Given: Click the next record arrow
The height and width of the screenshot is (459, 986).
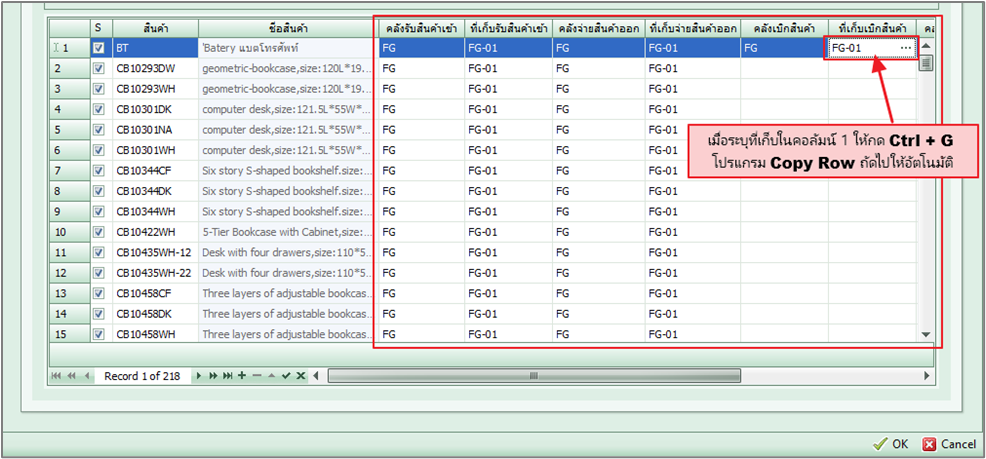Looking at the screenshot, I should click(200, 376).
